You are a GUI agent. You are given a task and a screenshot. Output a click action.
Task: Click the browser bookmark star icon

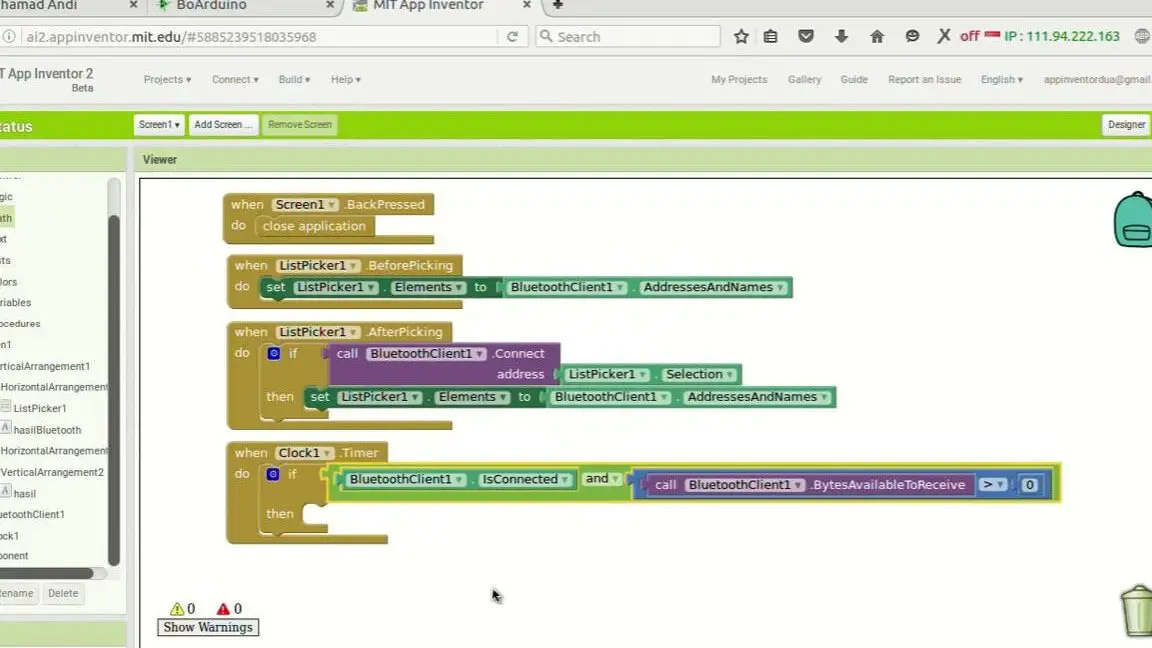click(x=741, y=36)
